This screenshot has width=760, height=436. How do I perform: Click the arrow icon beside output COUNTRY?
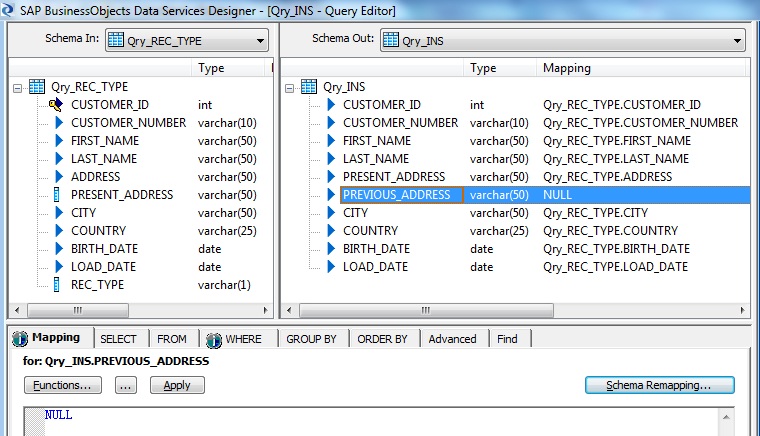(x=331, y=231)
